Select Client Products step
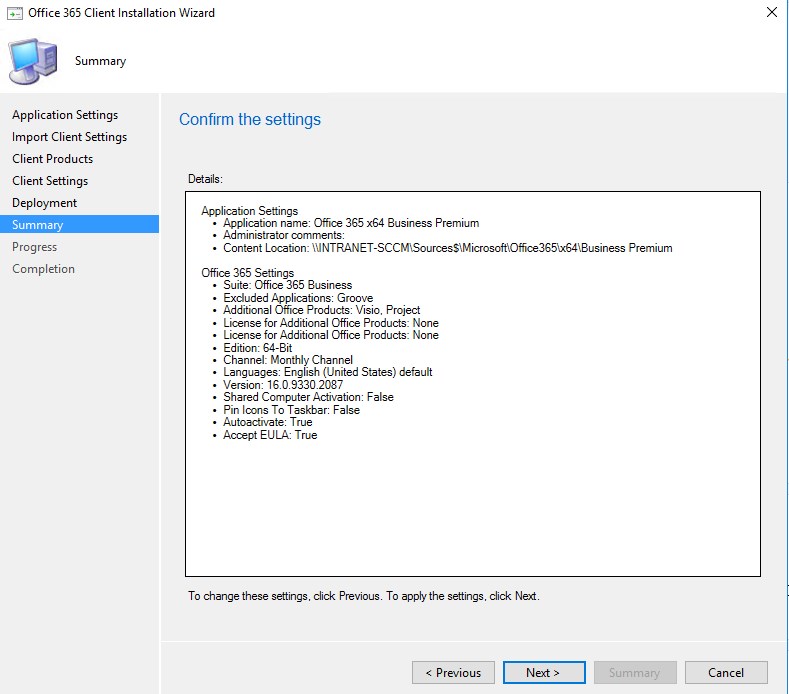The height and width of the screenshot is (694, 789). [x=53, y=159]
